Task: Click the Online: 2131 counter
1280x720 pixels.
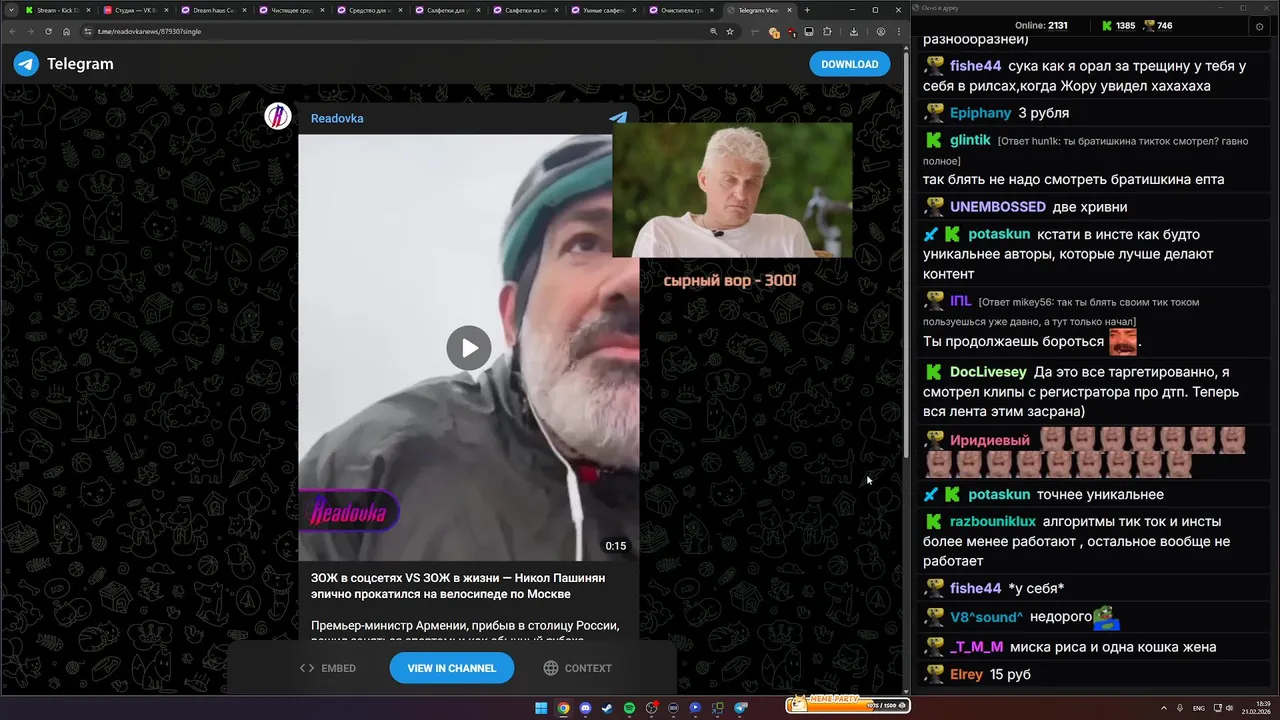Action: point(1041,26)
